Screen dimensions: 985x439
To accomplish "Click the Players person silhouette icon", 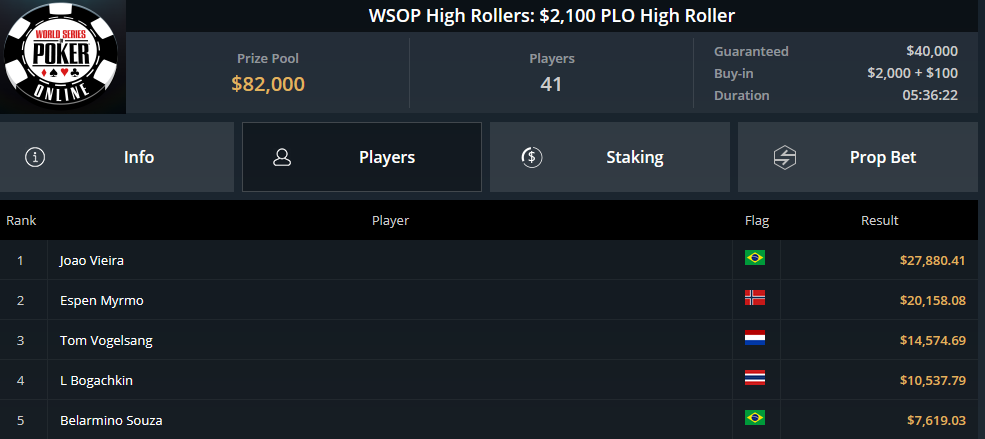I will tap(282, 157).
